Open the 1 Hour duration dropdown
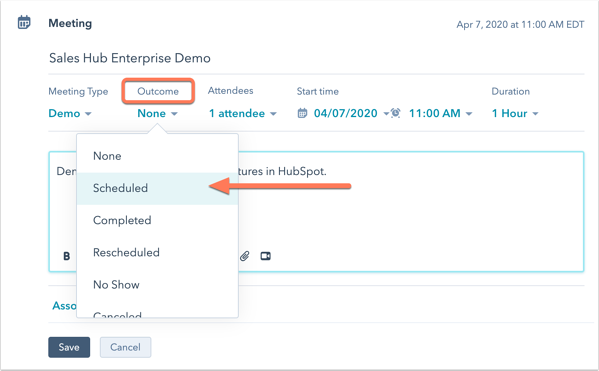 tap(515, 113)
